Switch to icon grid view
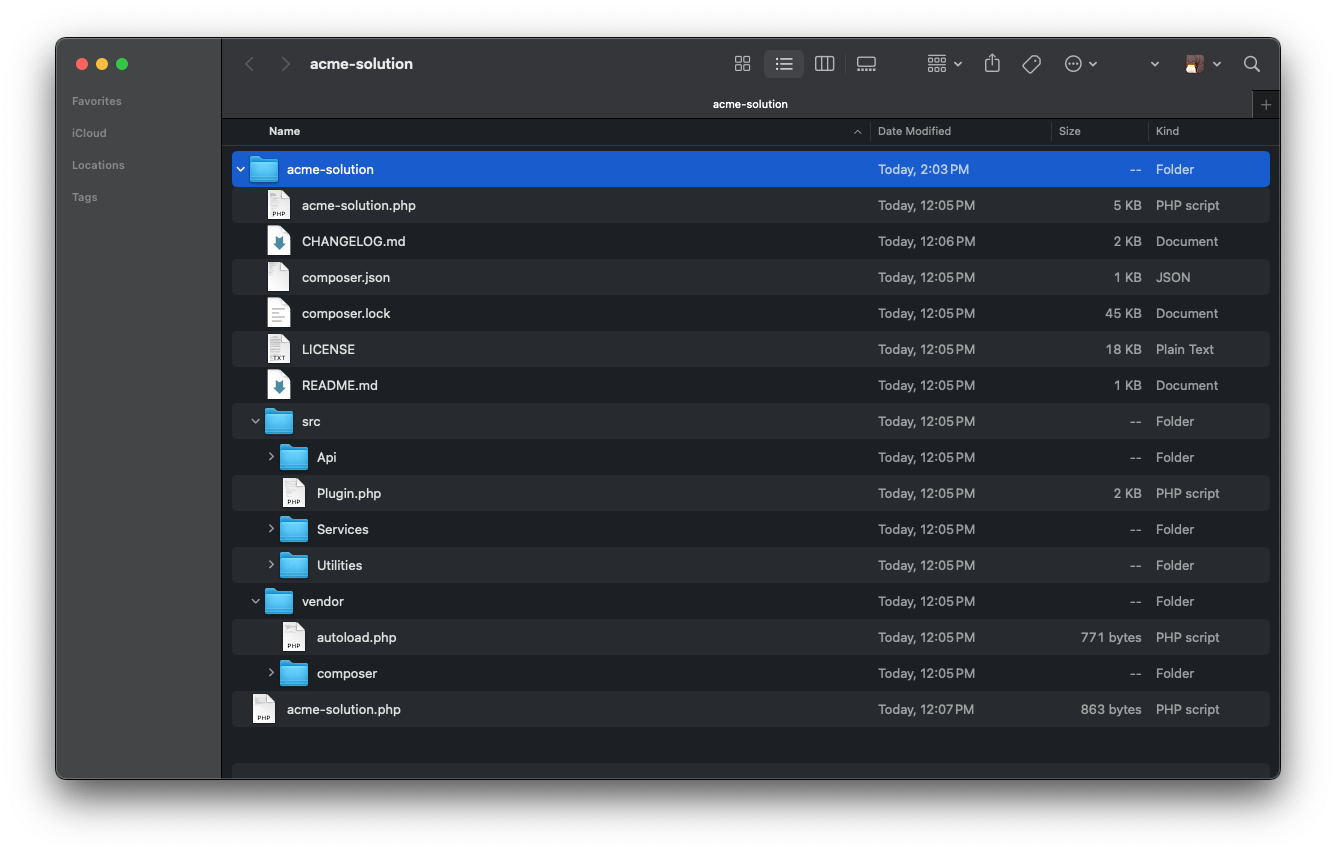Image resolution: width=1336 pixels, height=853 pixels. click(x=742, y=63)
